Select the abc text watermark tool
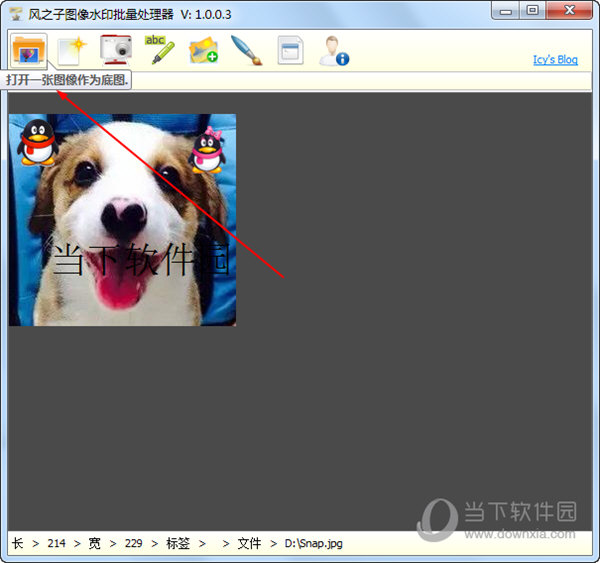Screen dimensions: 600x563 (x=159, y=49)
